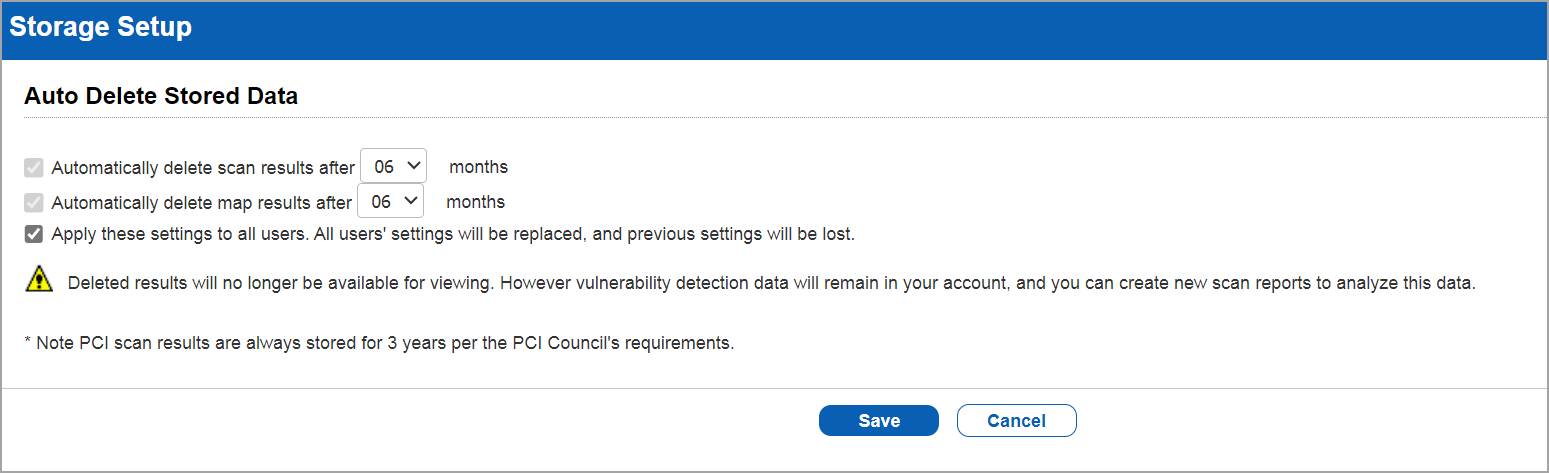
Task: Click the apply settings to all users label text
Action: click(x=453, y=235)
